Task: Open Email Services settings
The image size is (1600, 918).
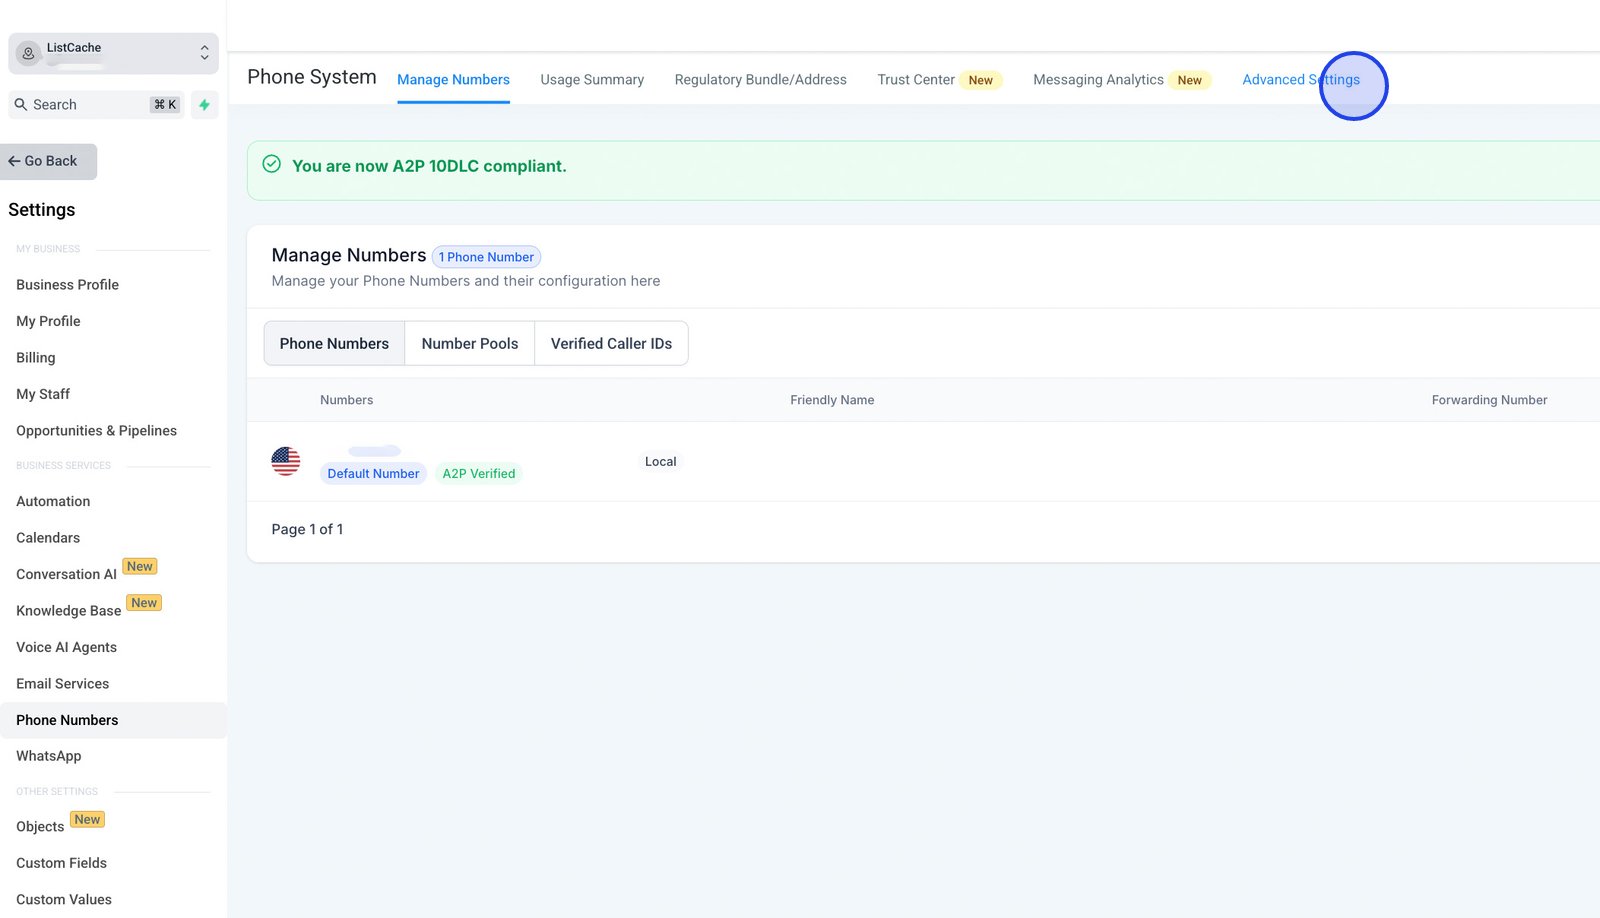Action: click(62, 684)
